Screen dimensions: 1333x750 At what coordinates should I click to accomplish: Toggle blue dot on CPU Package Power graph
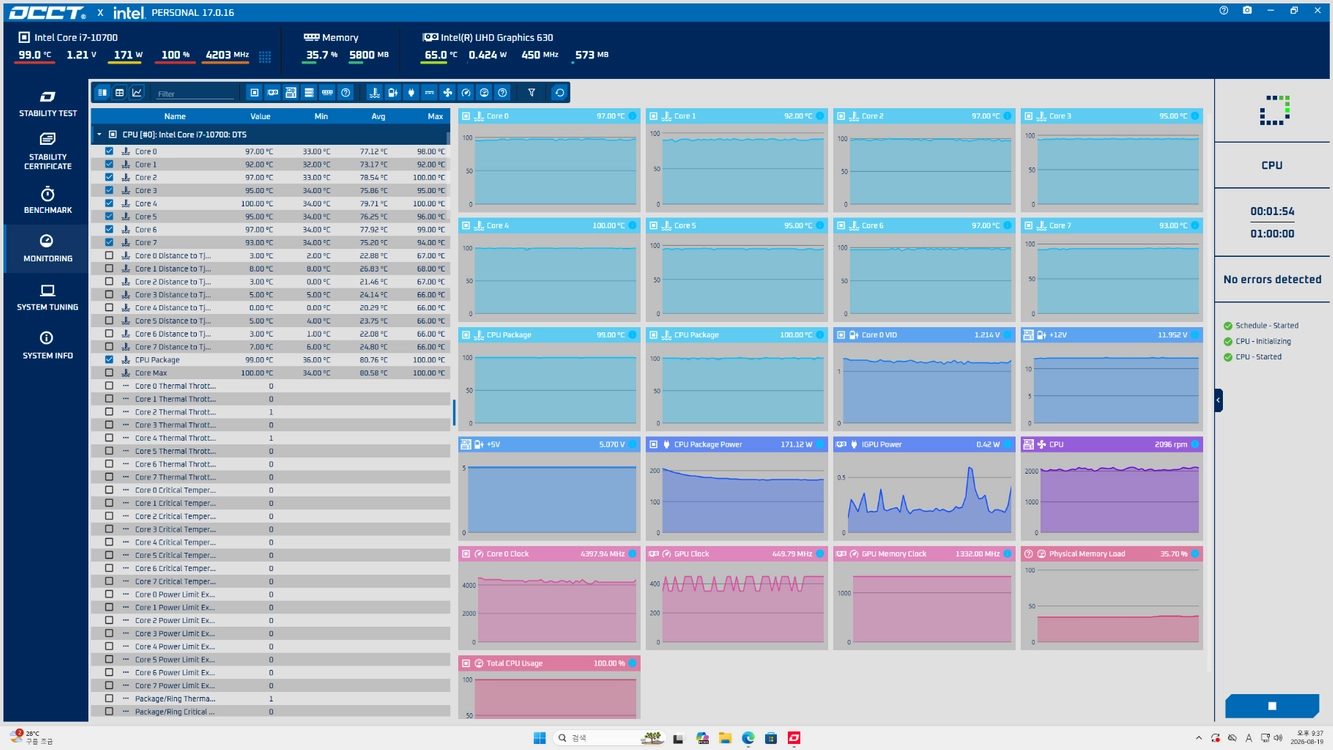[820, 444]
